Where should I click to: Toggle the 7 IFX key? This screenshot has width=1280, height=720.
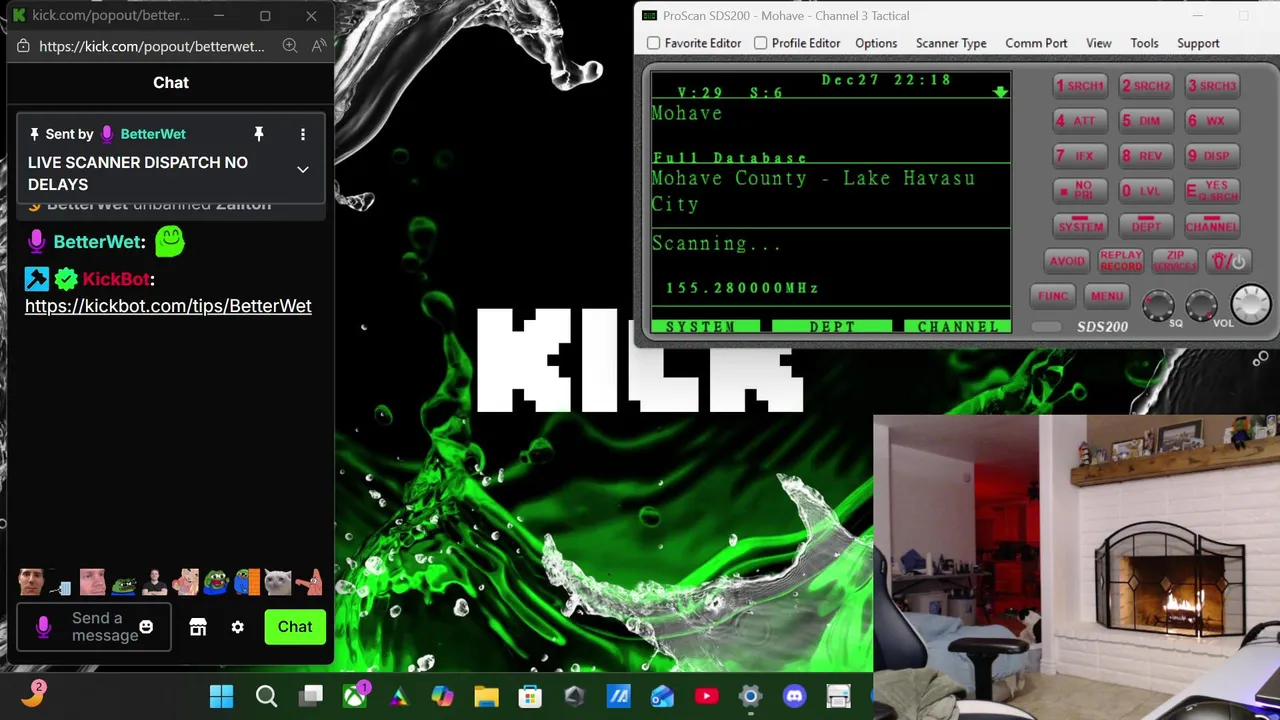[1080, 156]
